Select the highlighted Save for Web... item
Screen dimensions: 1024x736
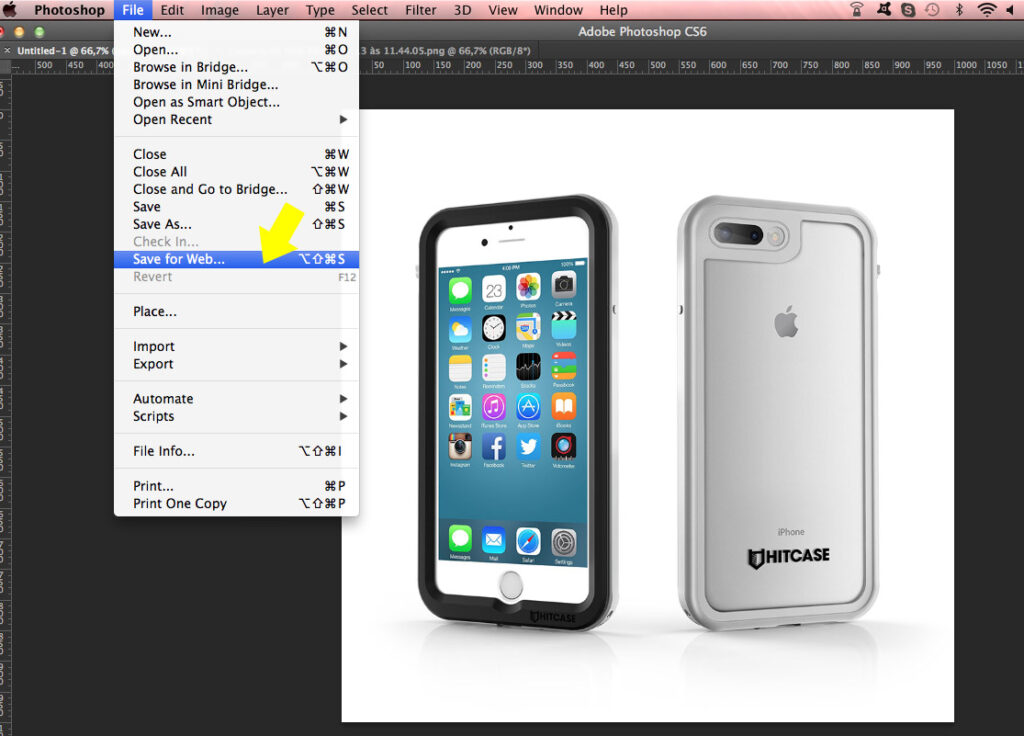pos(236,259)
